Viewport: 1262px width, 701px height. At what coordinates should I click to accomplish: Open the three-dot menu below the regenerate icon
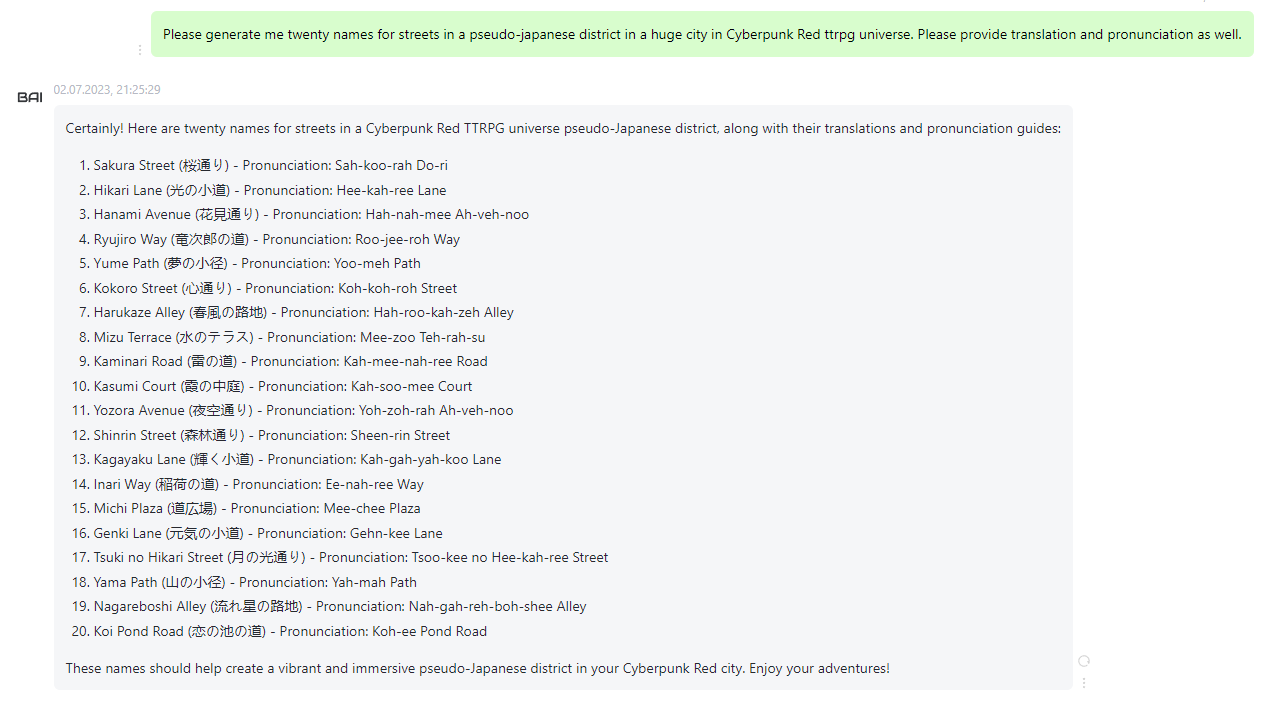(1084, 683)
